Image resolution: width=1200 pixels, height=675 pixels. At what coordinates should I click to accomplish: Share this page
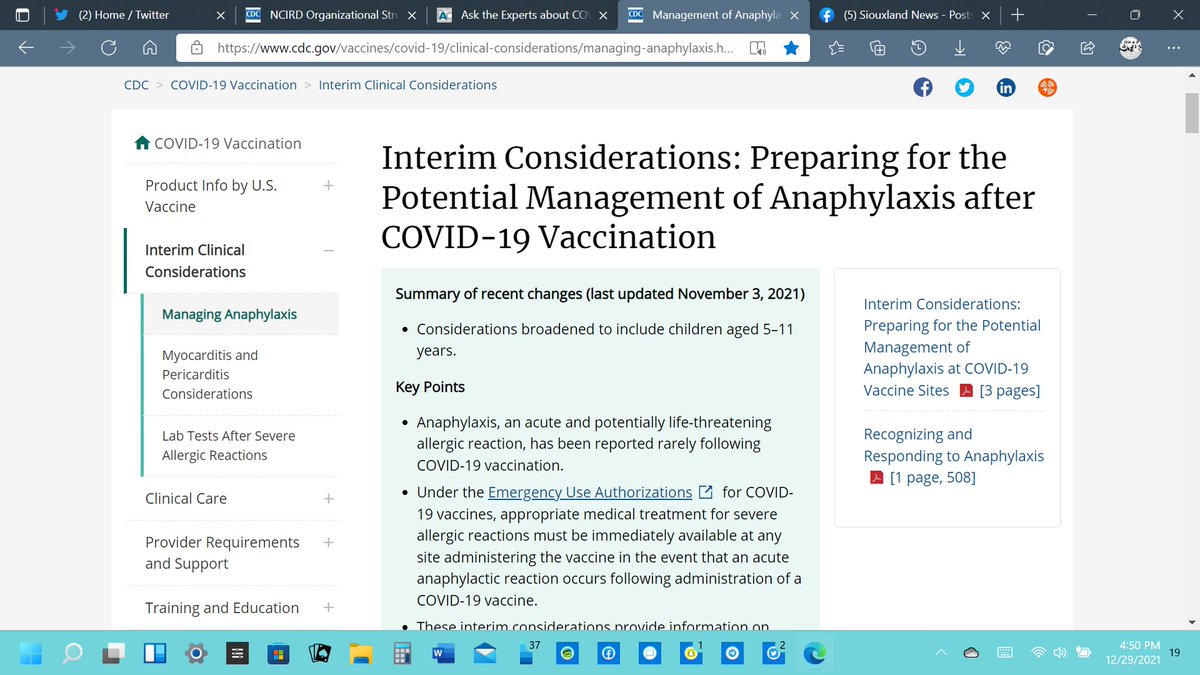pyautogui.click(x=1086, y=47)
